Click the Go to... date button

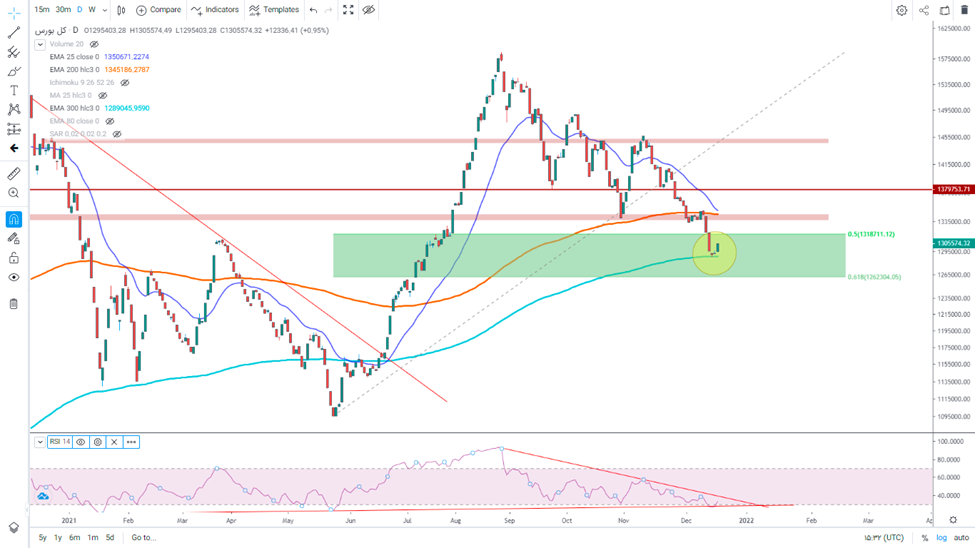tap(143, 538)
